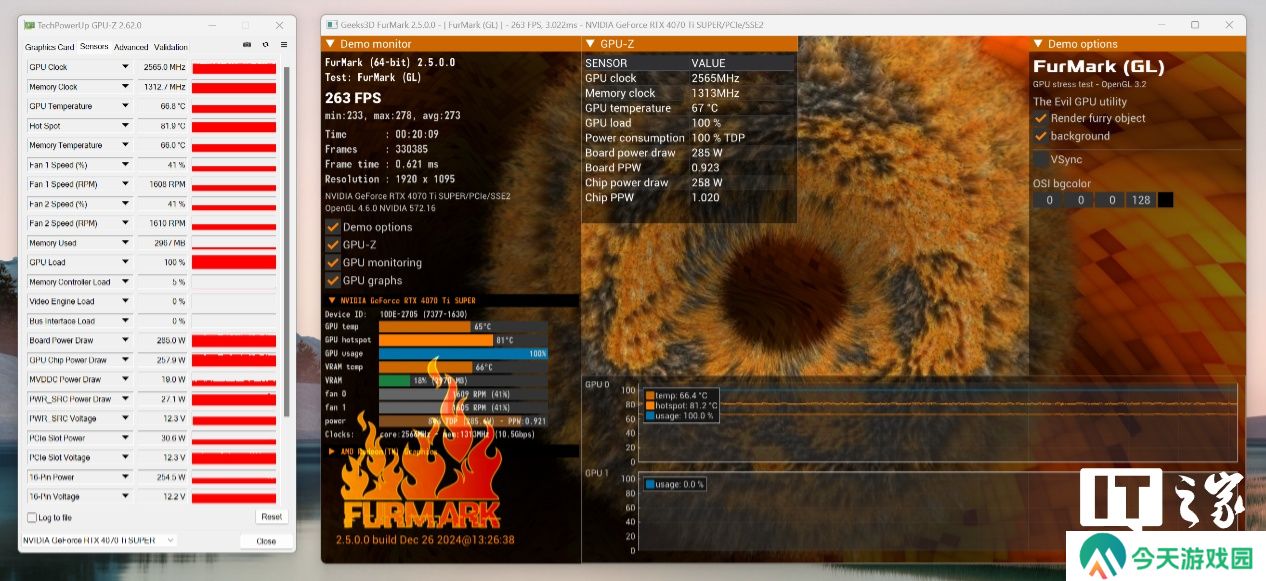1266x581 pixels.
Task: Open the GPU Clock sensor dropdown
Action: [125, 67]
